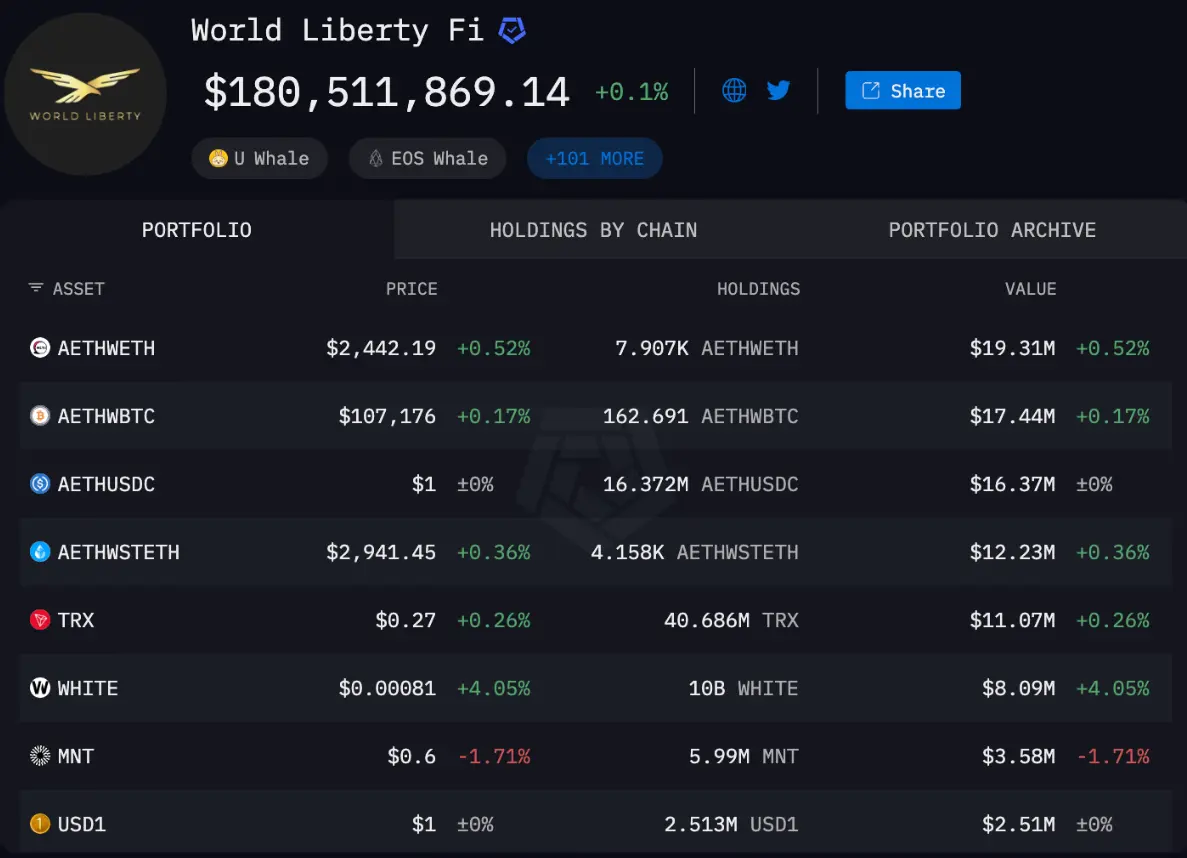Click the AETHWSTETH token icon
Image resolution: width=1187 pixels, height=858 pixels.
coord(40,552)
